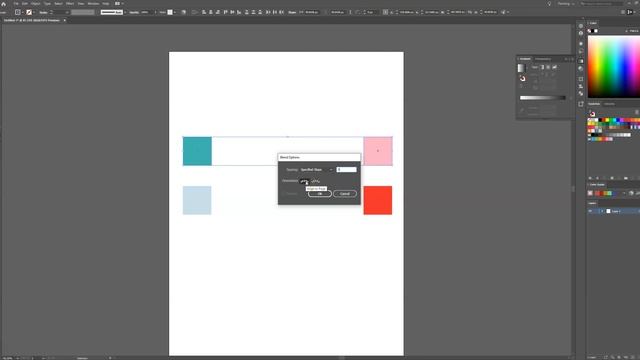Click the Horizontal Align Left icon
Image resolution: width=640 pixels, height=360 pixels.
point(204,12)
